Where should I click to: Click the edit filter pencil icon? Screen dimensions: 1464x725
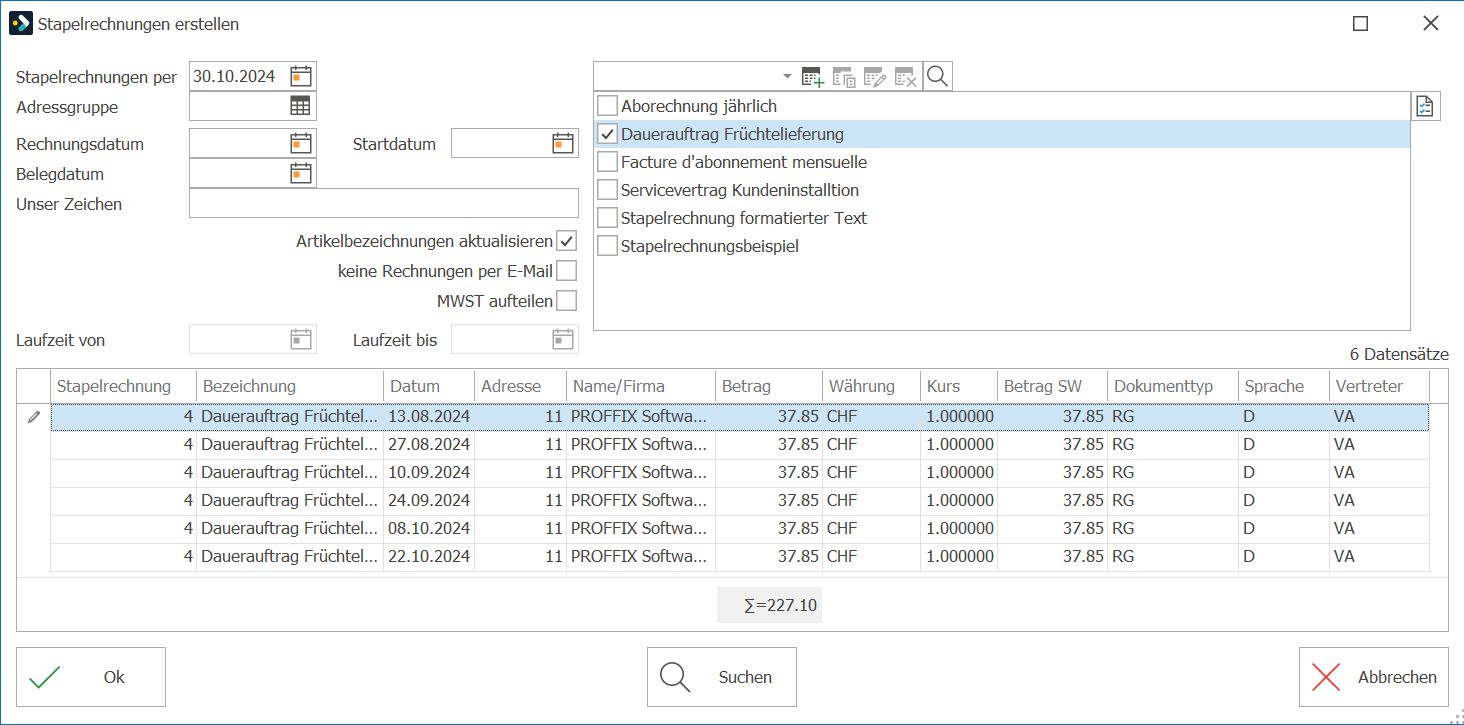(875, 77)
